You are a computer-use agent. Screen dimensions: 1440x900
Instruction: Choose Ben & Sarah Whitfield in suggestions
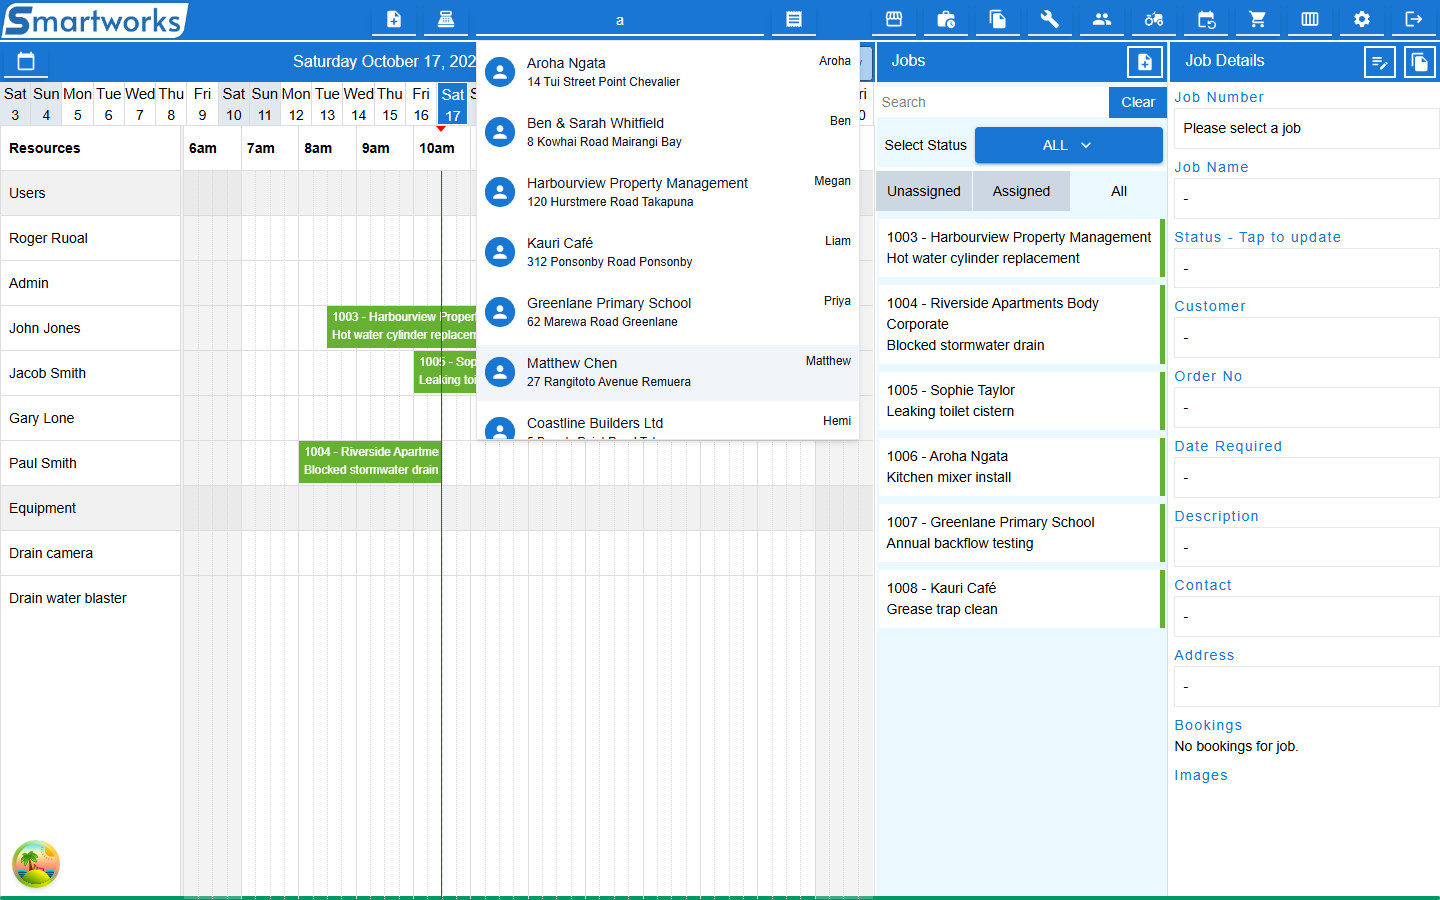point(668,131)
